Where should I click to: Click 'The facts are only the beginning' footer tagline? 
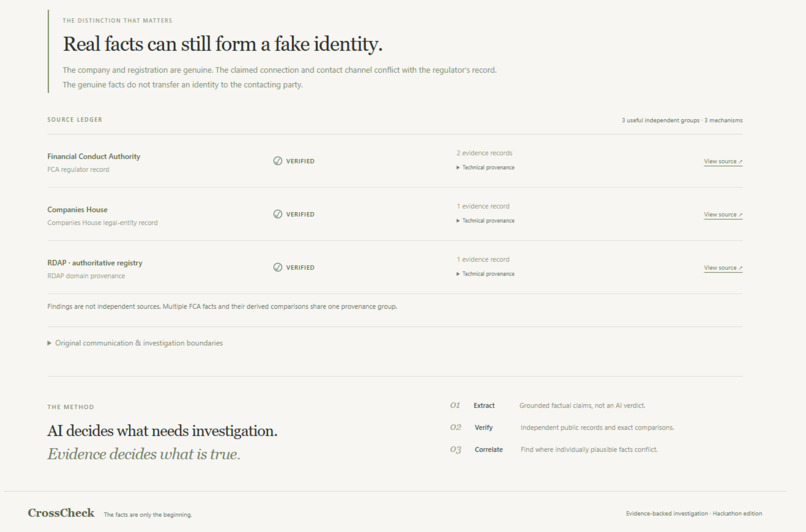tap(148, 515)
